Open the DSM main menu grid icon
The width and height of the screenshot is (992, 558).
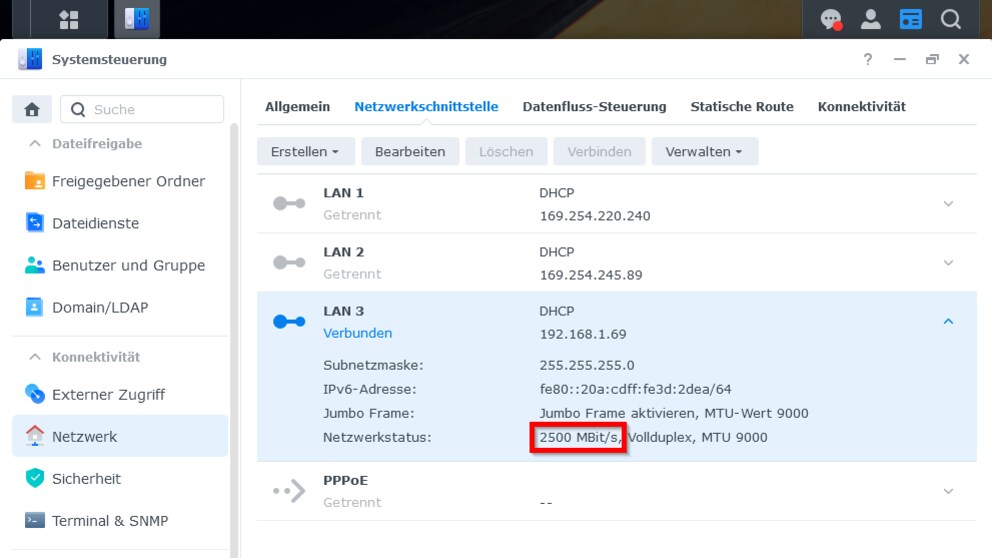pyautogui.click(x=68, y=20)
